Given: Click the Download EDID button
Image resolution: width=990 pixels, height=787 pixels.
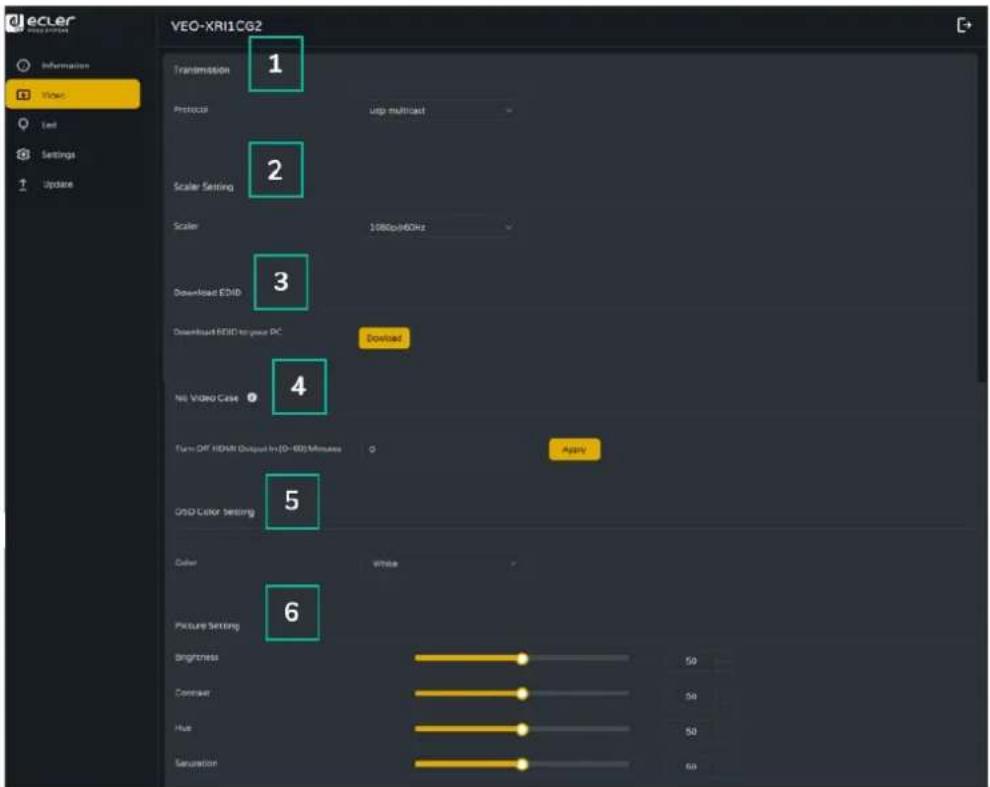Looking at the screenshot, I should (x=384, y=338).
